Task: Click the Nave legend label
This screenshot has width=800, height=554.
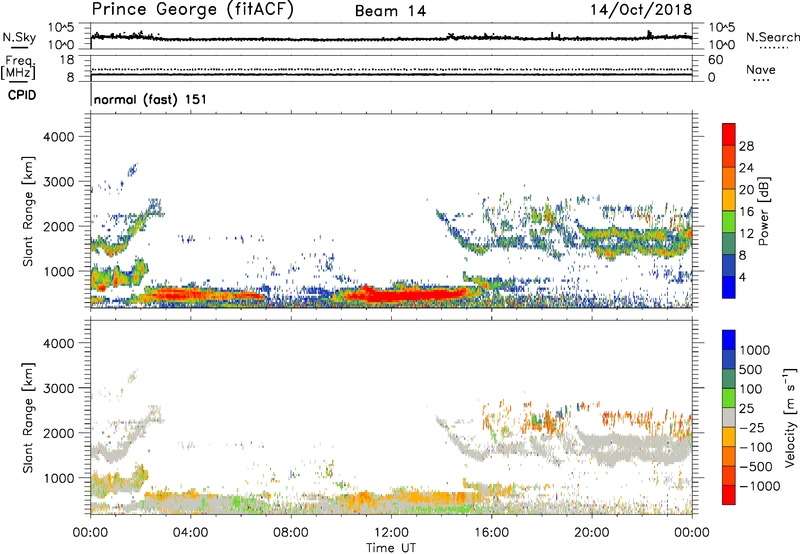Action: point(761,69)
